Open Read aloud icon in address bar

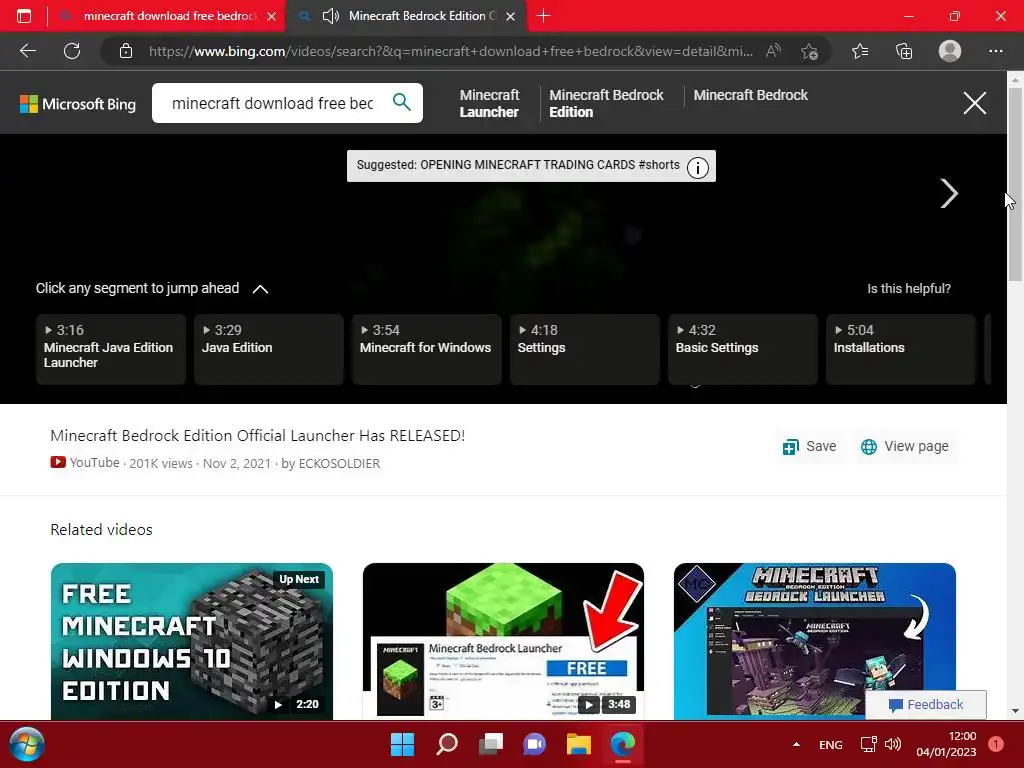773,51
